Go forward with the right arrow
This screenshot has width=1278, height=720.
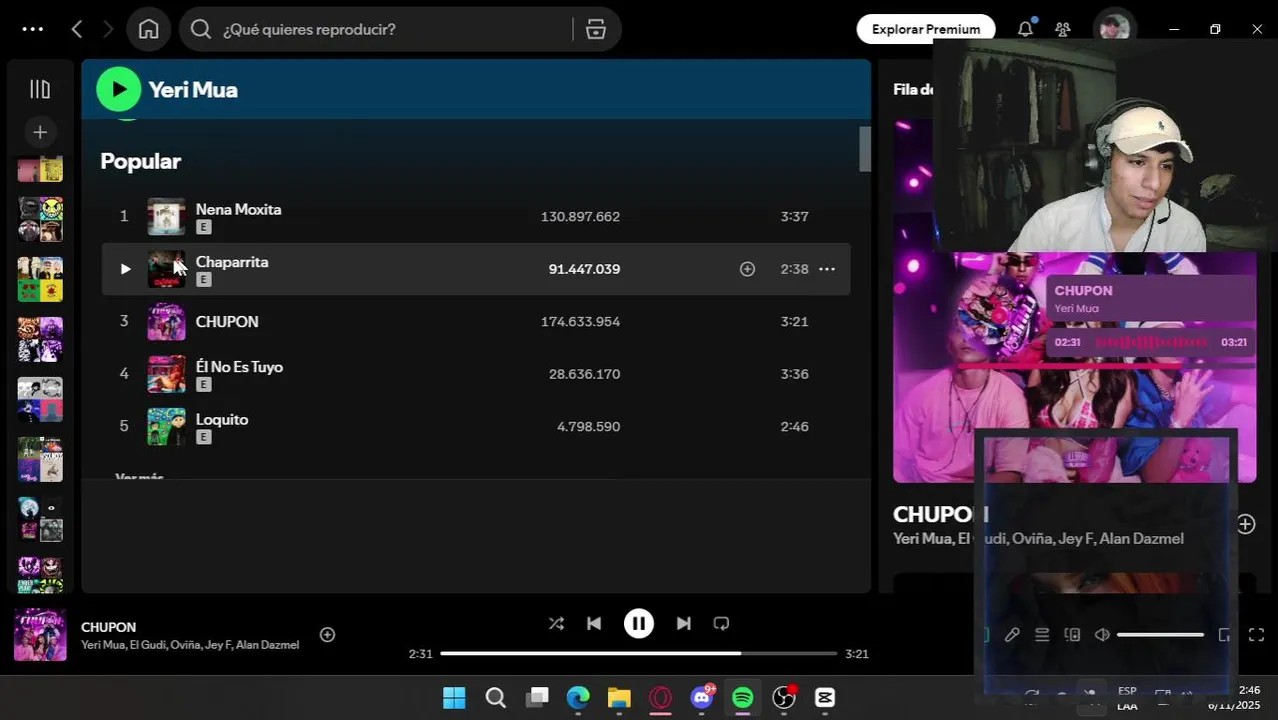108,29
